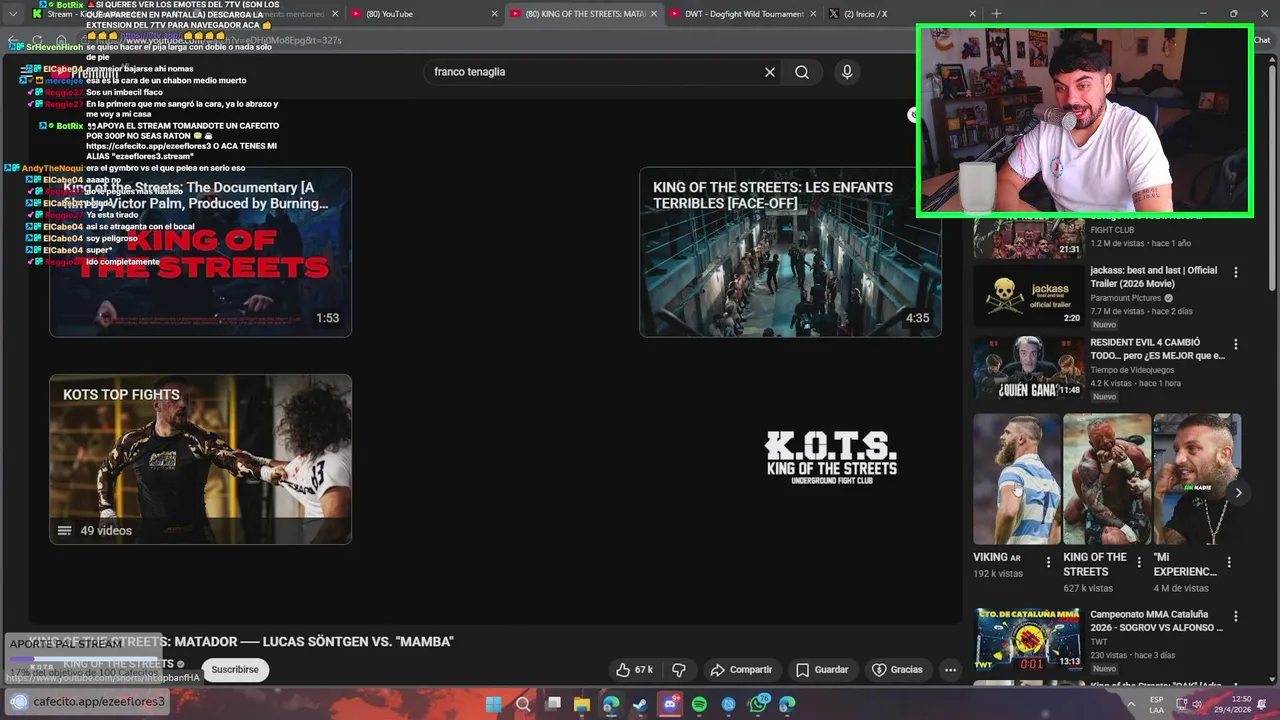Open options menu for the KING OF THE STREETS short

(x=1139, y=562)
